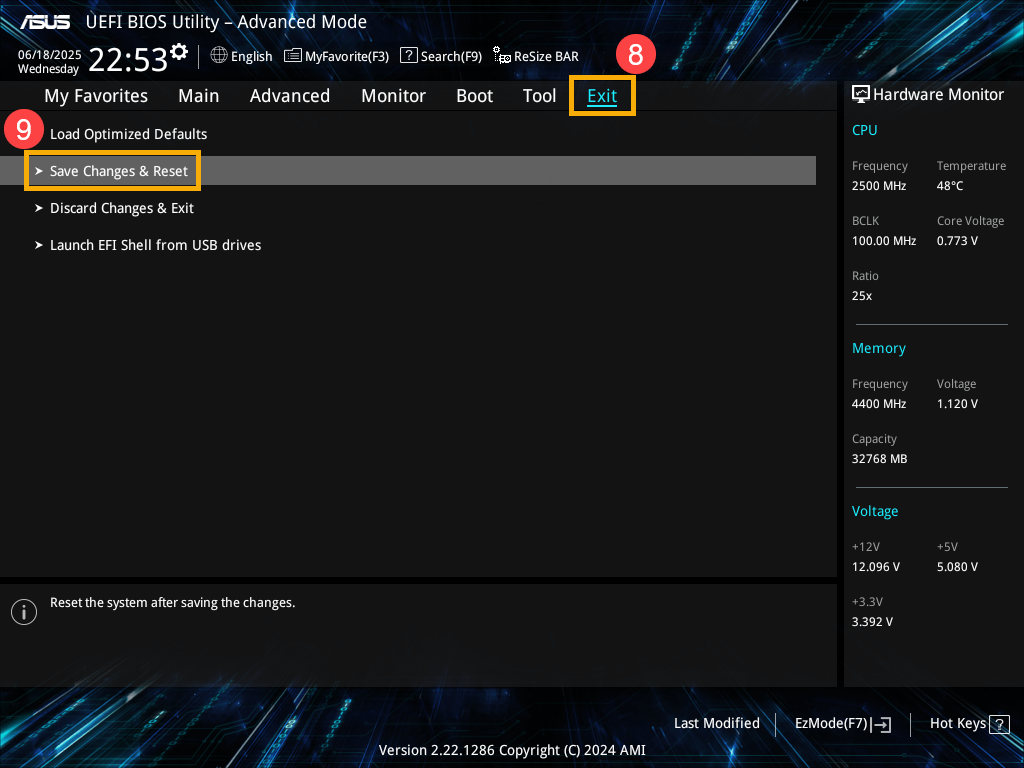This screenshot has height=768, width=1024.
Task: Switch to EzMode(F7)
Action: (831, 724)
